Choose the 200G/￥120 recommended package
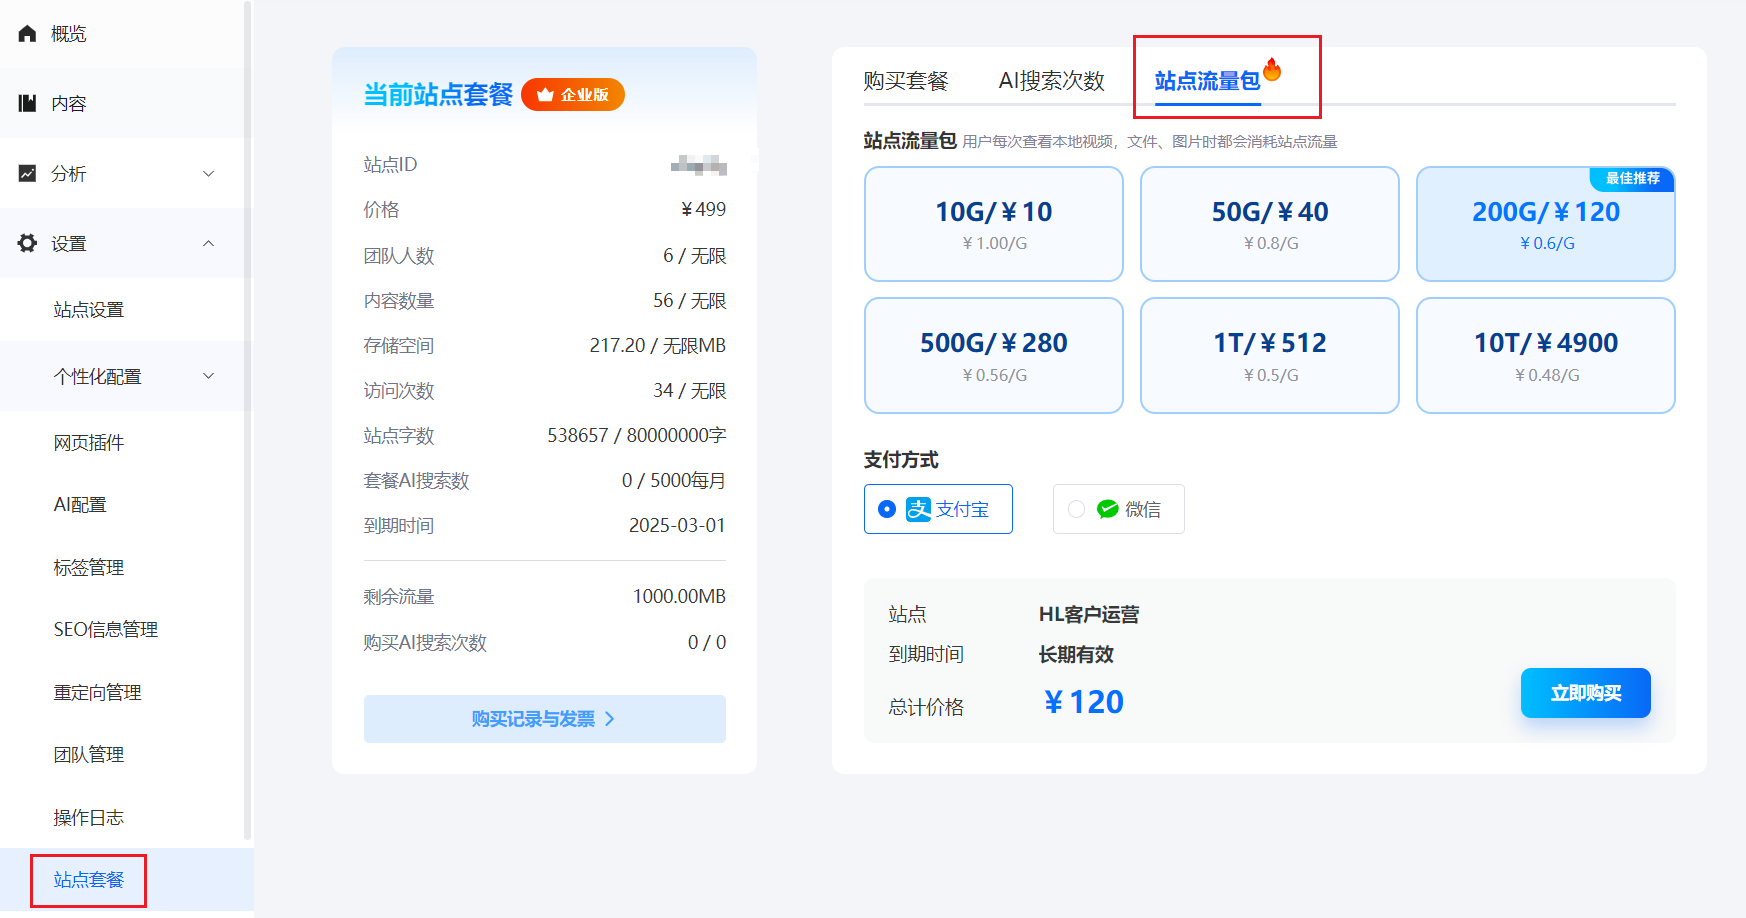The width and height of the screenshot is (1746, 918). pyautogui.click(x=1546, y=224)
